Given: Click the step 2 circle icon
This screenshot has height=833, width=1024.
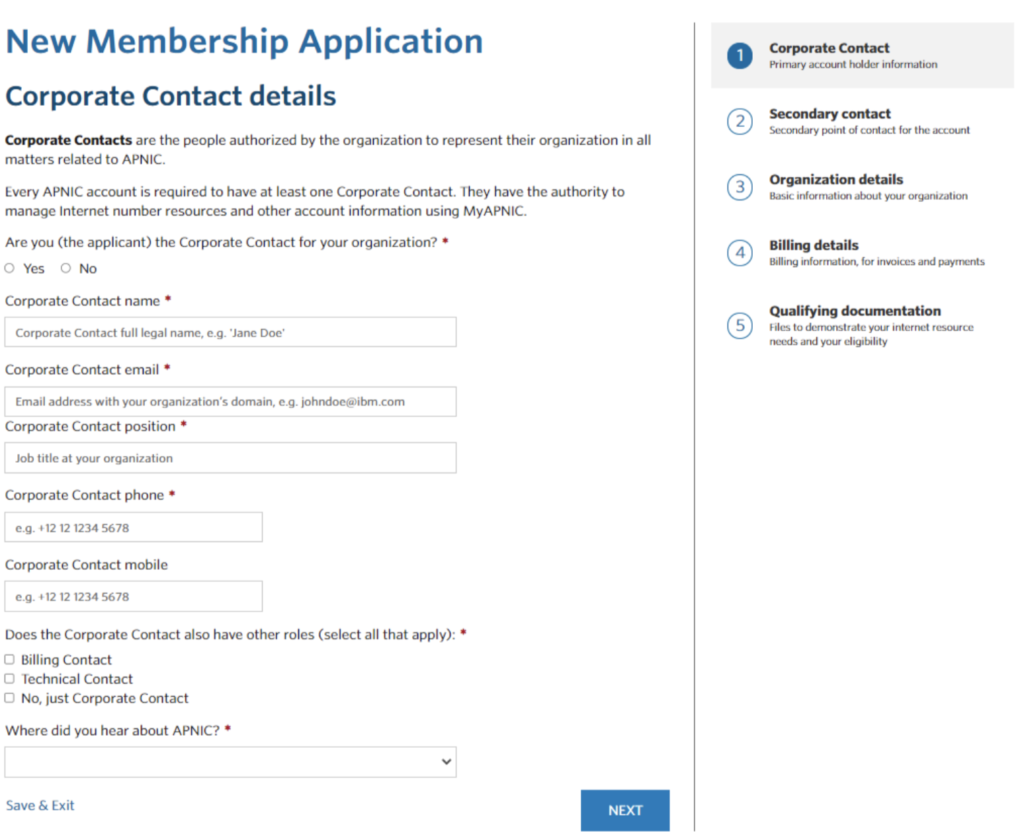Looking at the screenshot, I should click(740, 122).
